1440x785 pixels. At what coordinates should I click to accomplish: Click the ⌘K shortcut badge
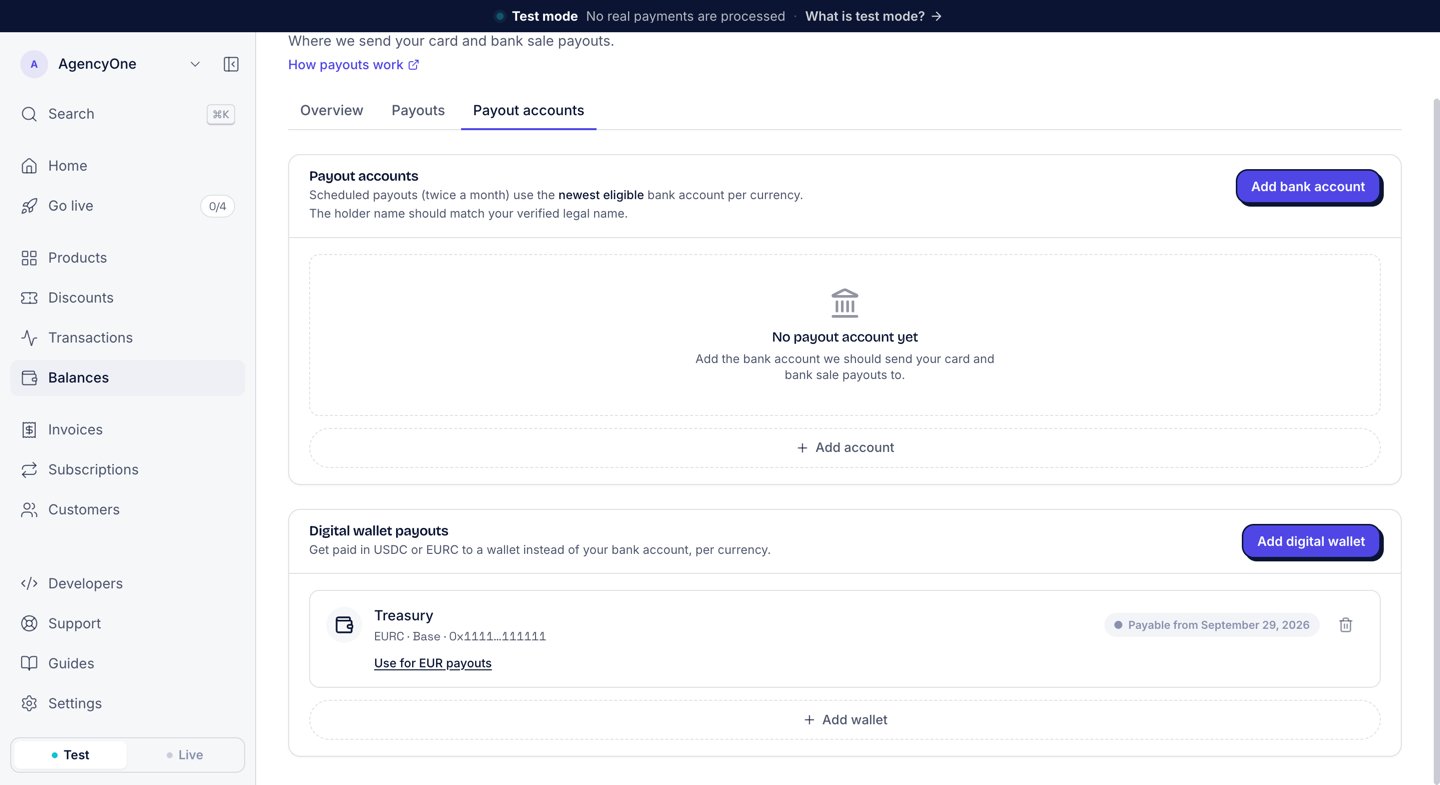(x=221, y=114)
